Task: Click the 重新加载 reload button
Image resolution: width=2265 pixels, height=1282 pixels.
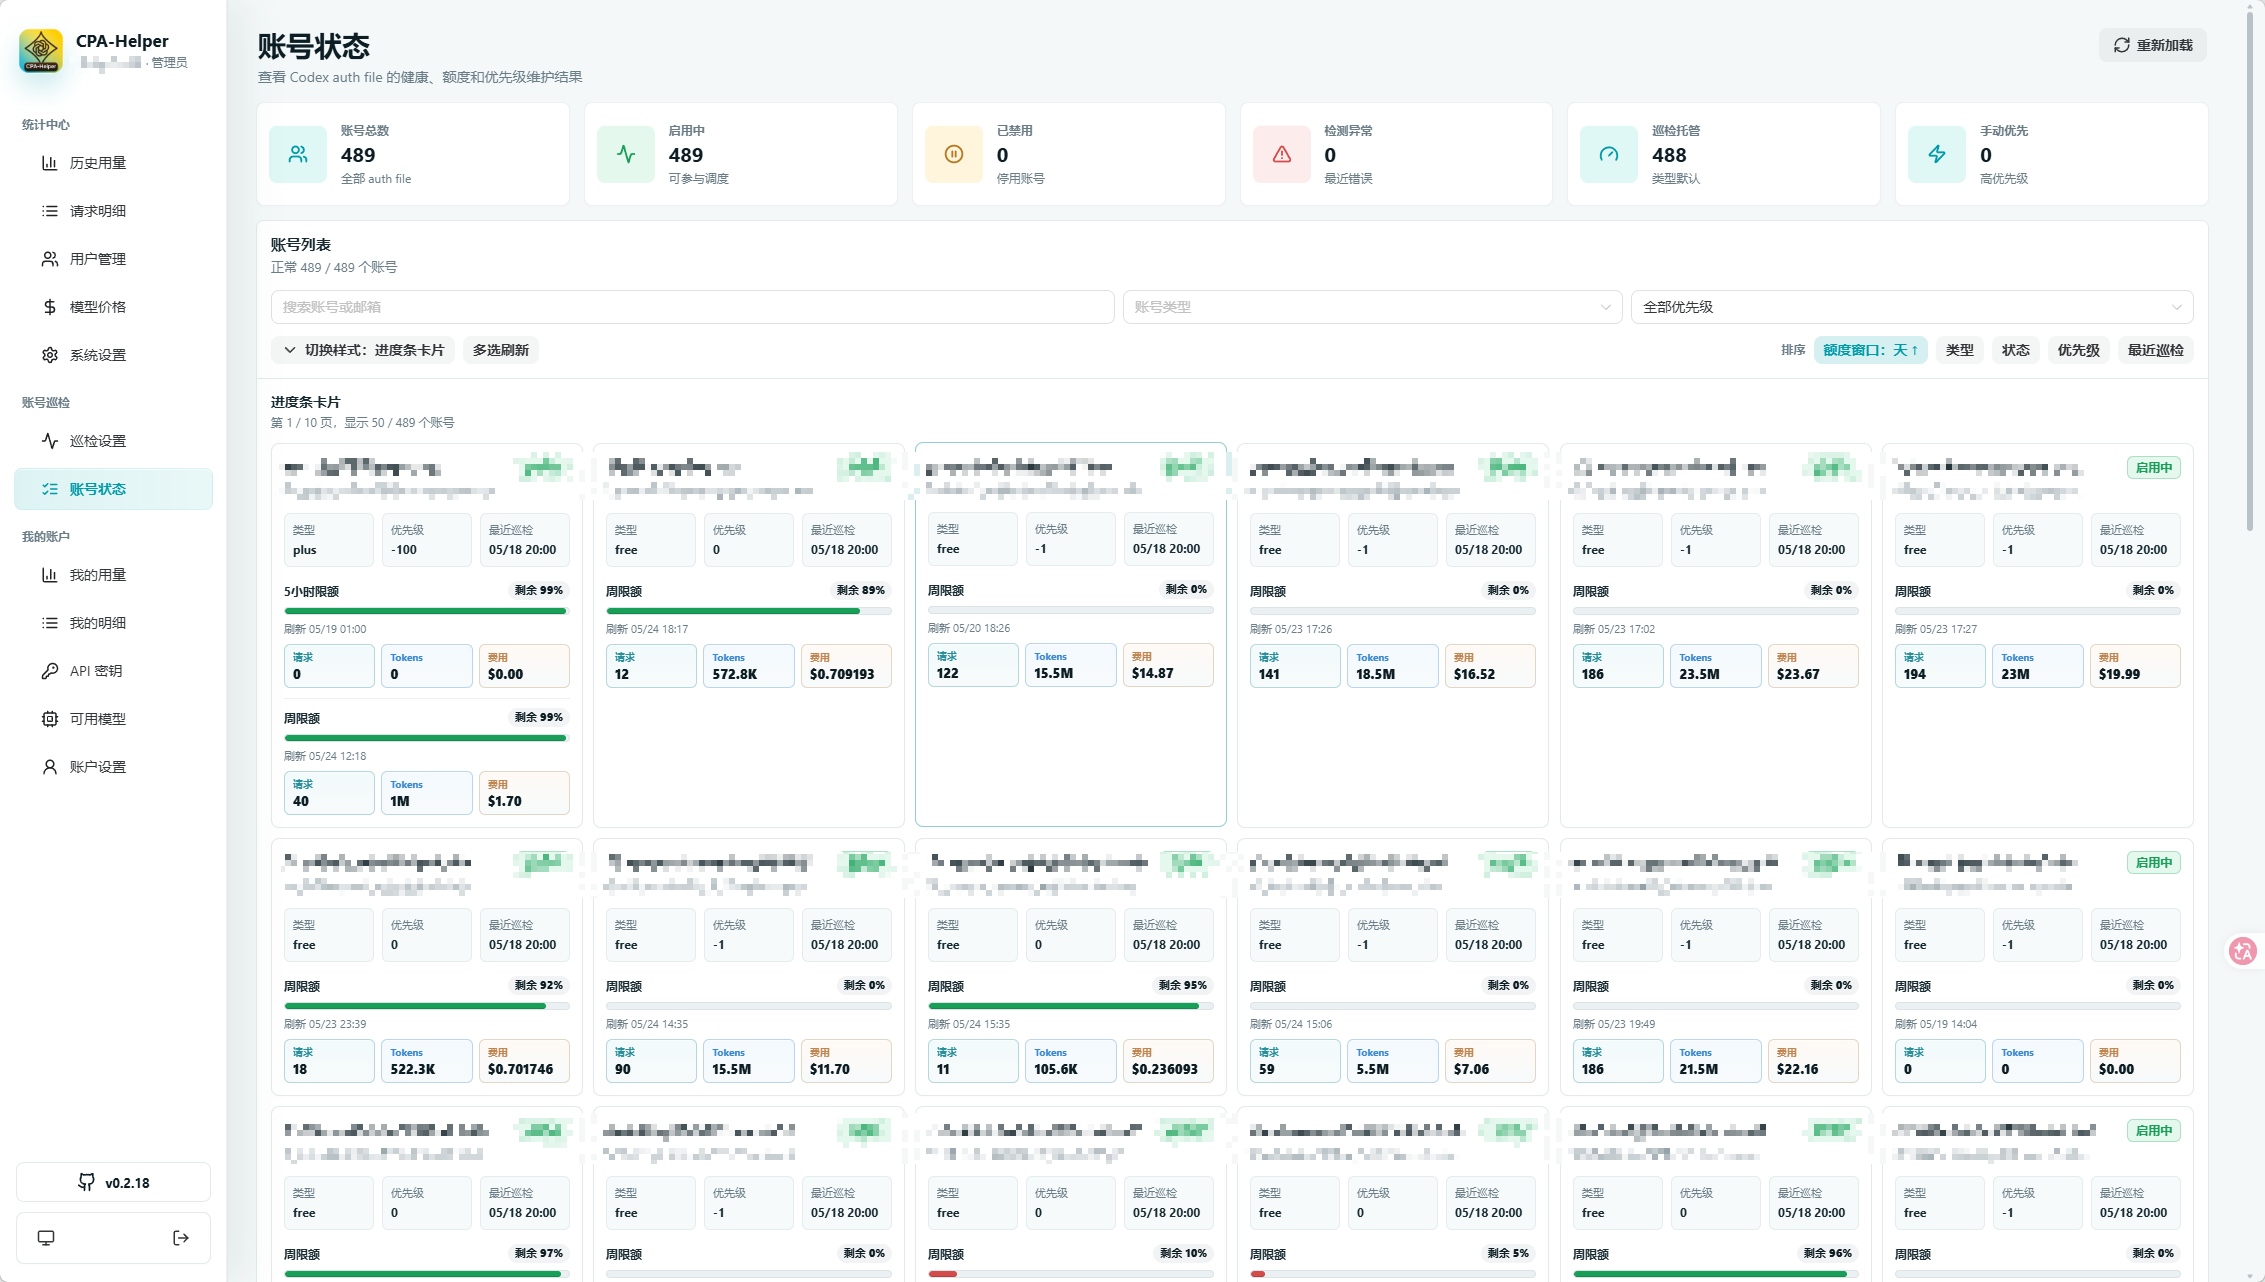Action: (x=2152, y=45)
